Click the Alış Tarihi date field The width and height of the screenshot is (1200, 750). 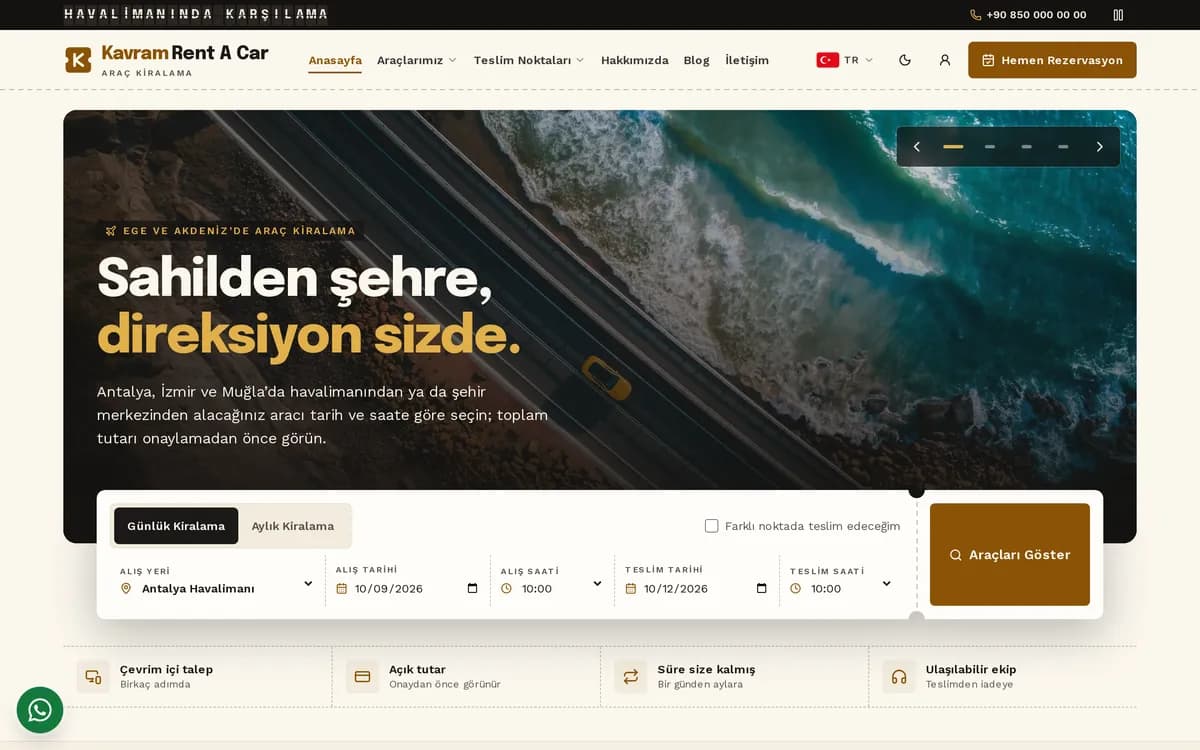click(x=408, y=588)
